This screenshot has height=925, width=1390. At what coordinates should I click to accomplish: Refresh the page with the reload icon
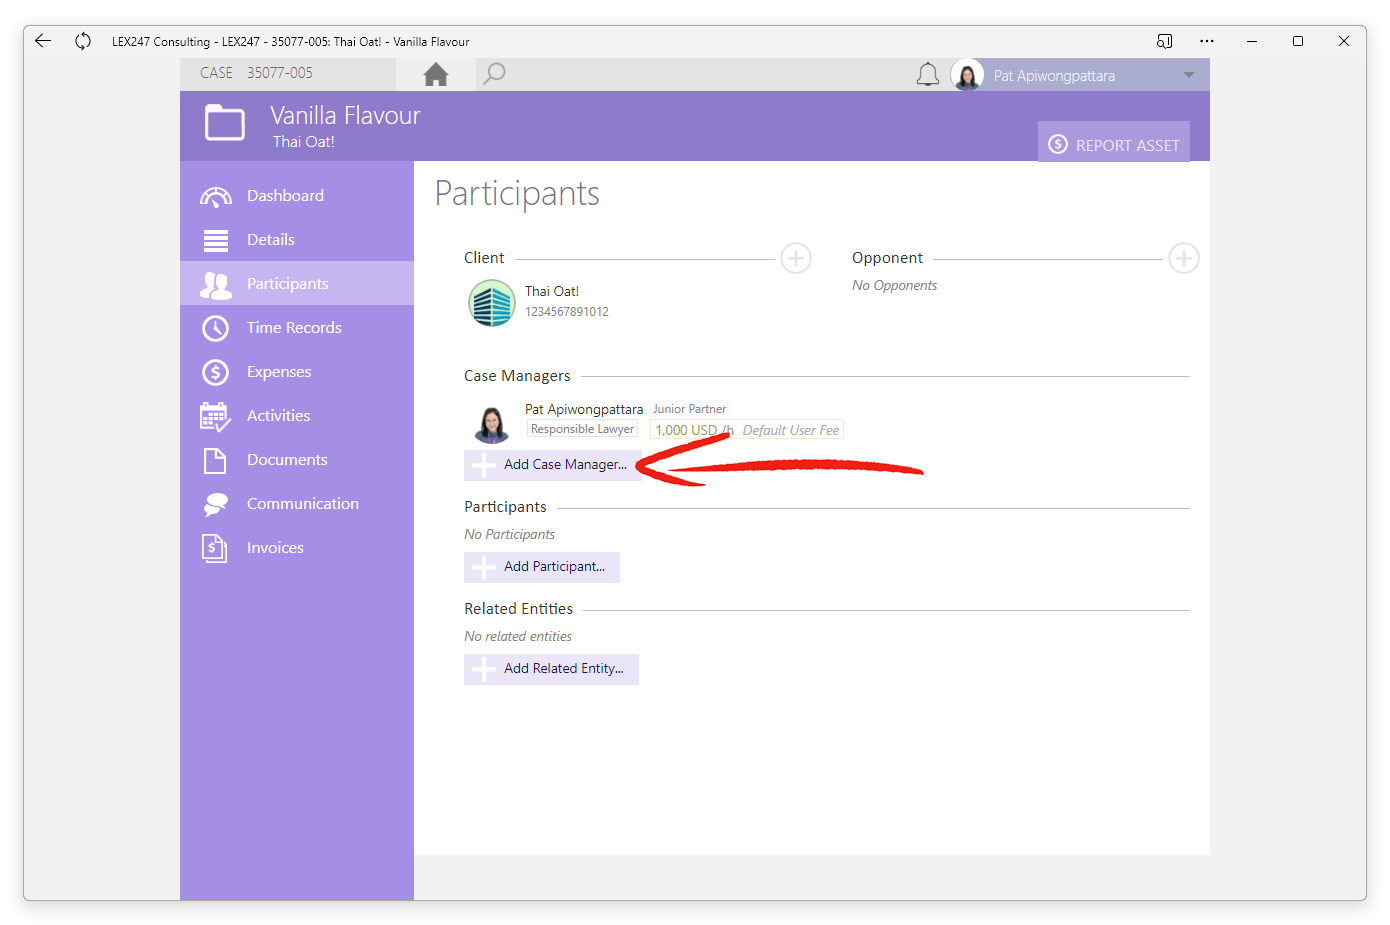tap(83, 41)
